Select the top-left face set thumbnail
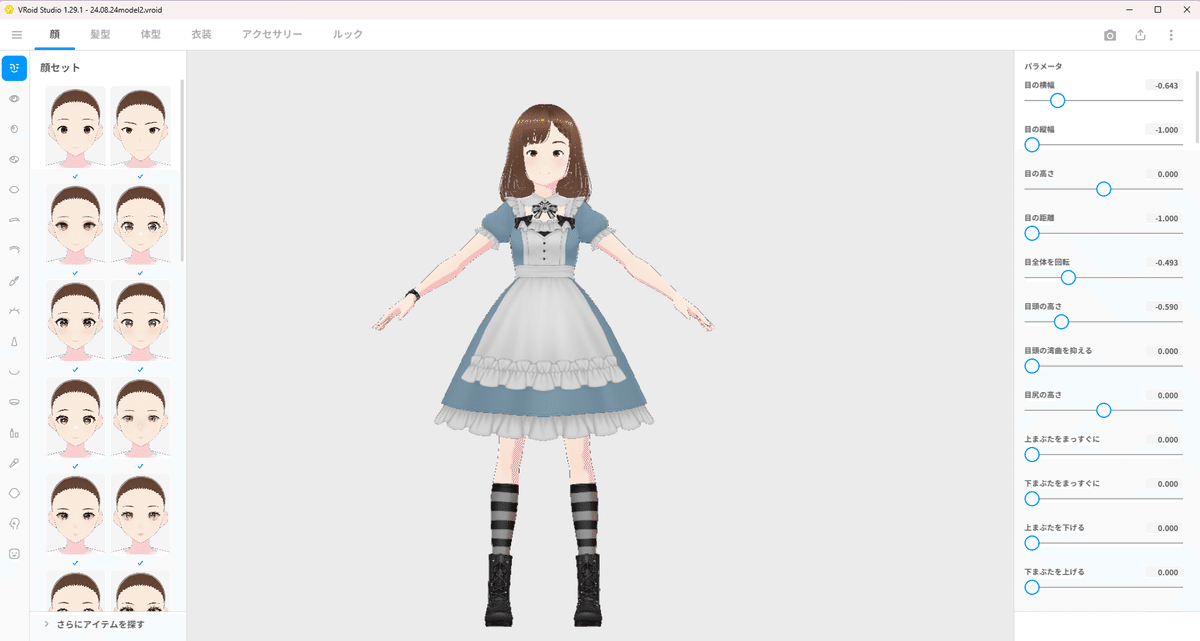Viewport: 1200px width, 641px height. tap(75, 127)
